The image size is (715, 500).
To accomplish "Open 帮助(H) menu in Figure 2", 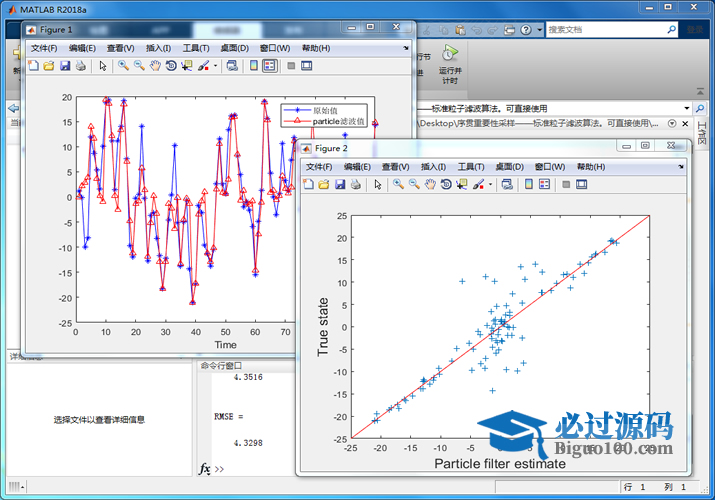I will [x=591, y=167].
